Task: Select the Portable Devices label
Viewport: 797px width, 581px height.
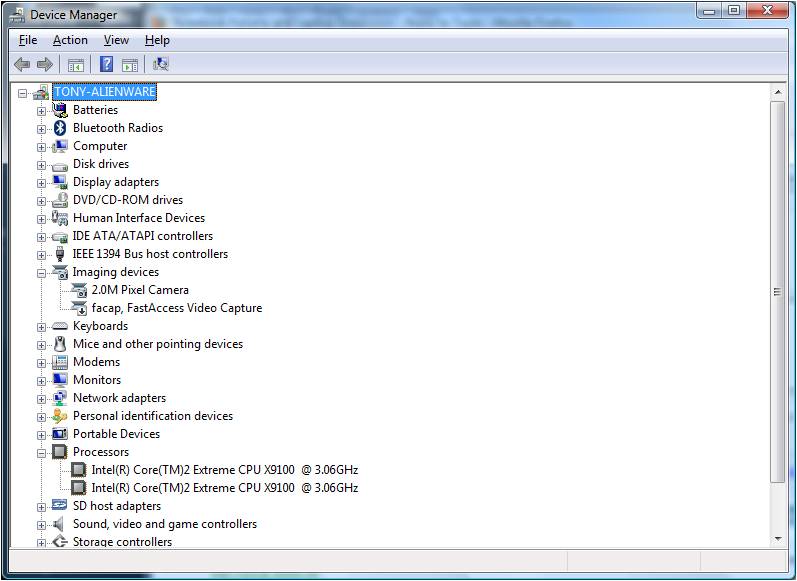Action: 116,434
